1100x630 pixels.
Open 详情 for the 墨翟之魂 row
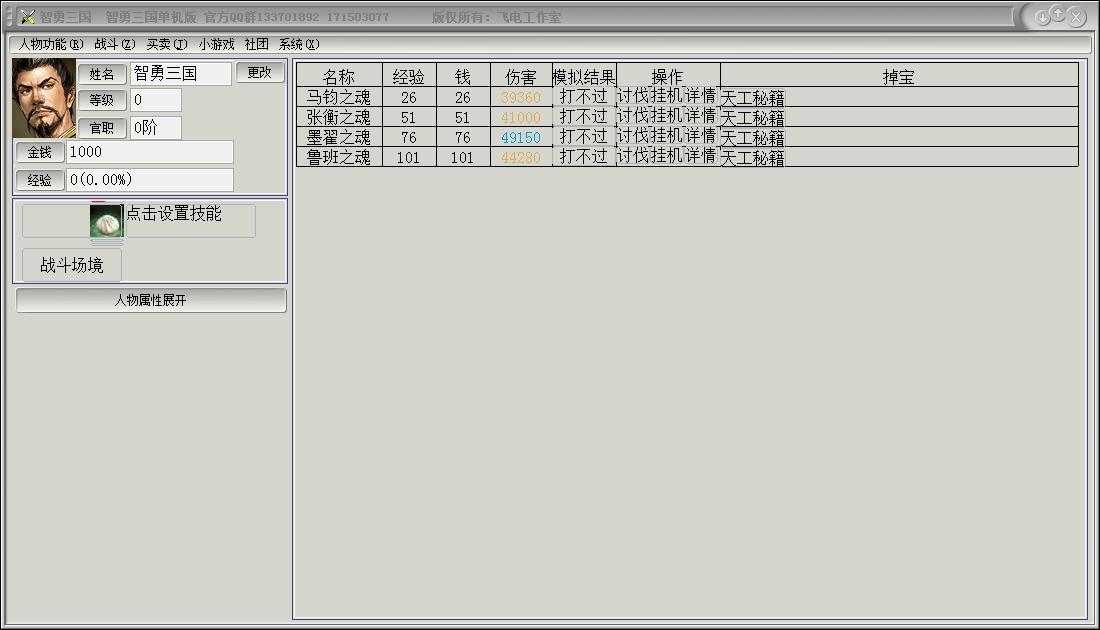click(x=701, y=136)
